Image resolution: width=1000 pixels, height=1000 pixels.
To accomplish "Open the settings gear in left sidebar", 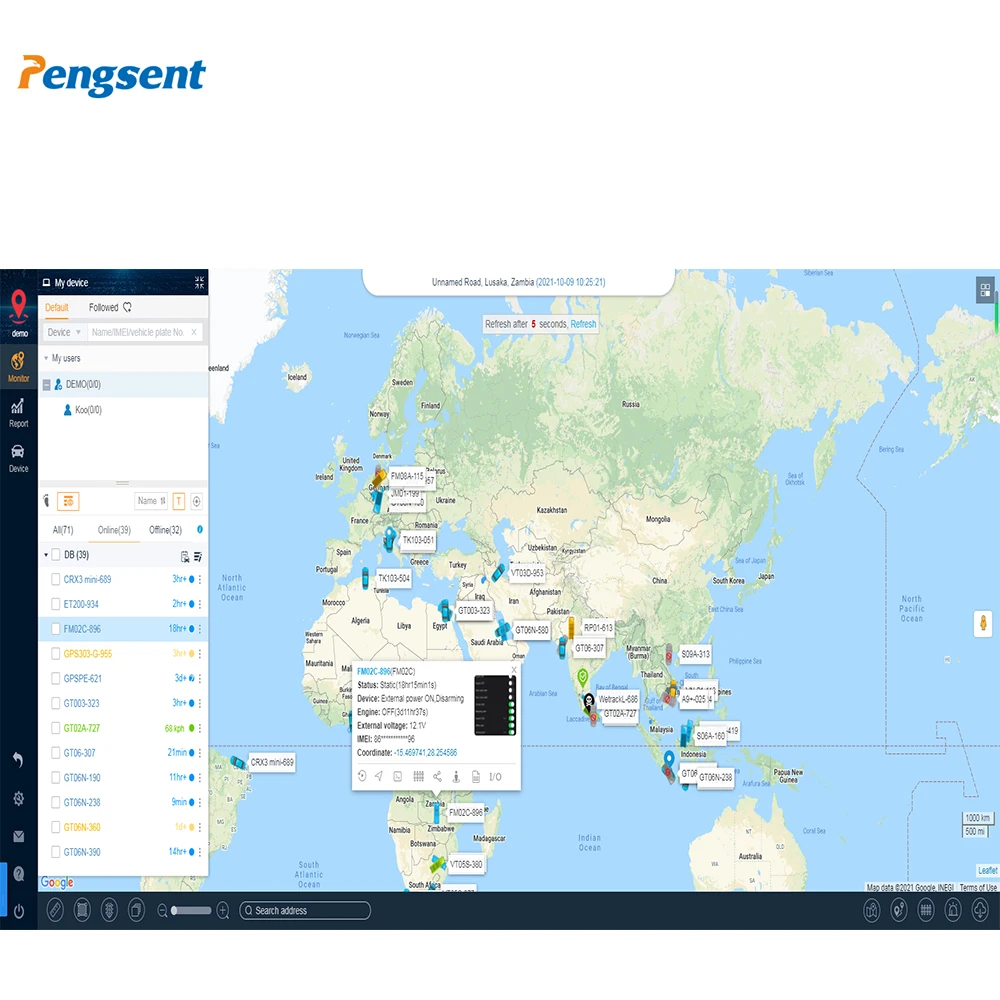I will point(18,798).
